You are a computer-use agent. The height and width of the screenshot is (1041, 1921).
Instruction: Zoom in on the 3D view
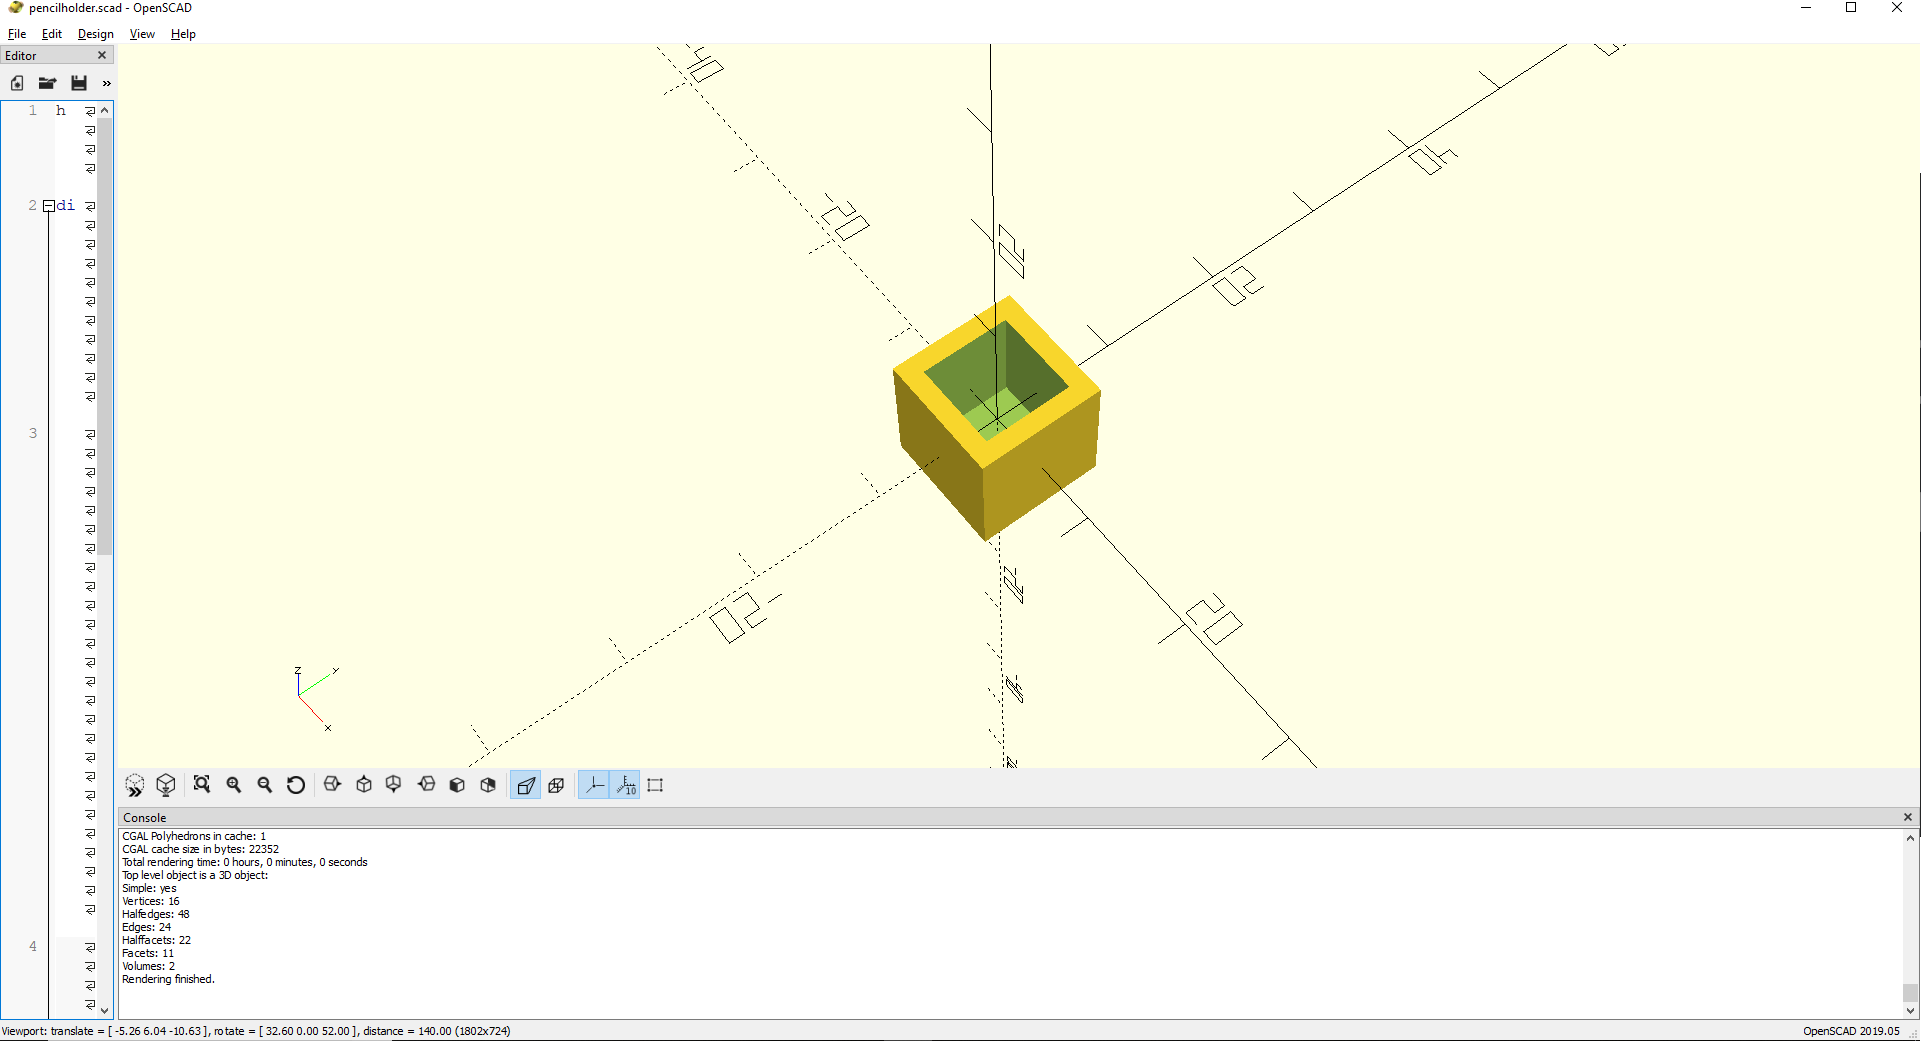pyautogui.click(x=234, y=785)
